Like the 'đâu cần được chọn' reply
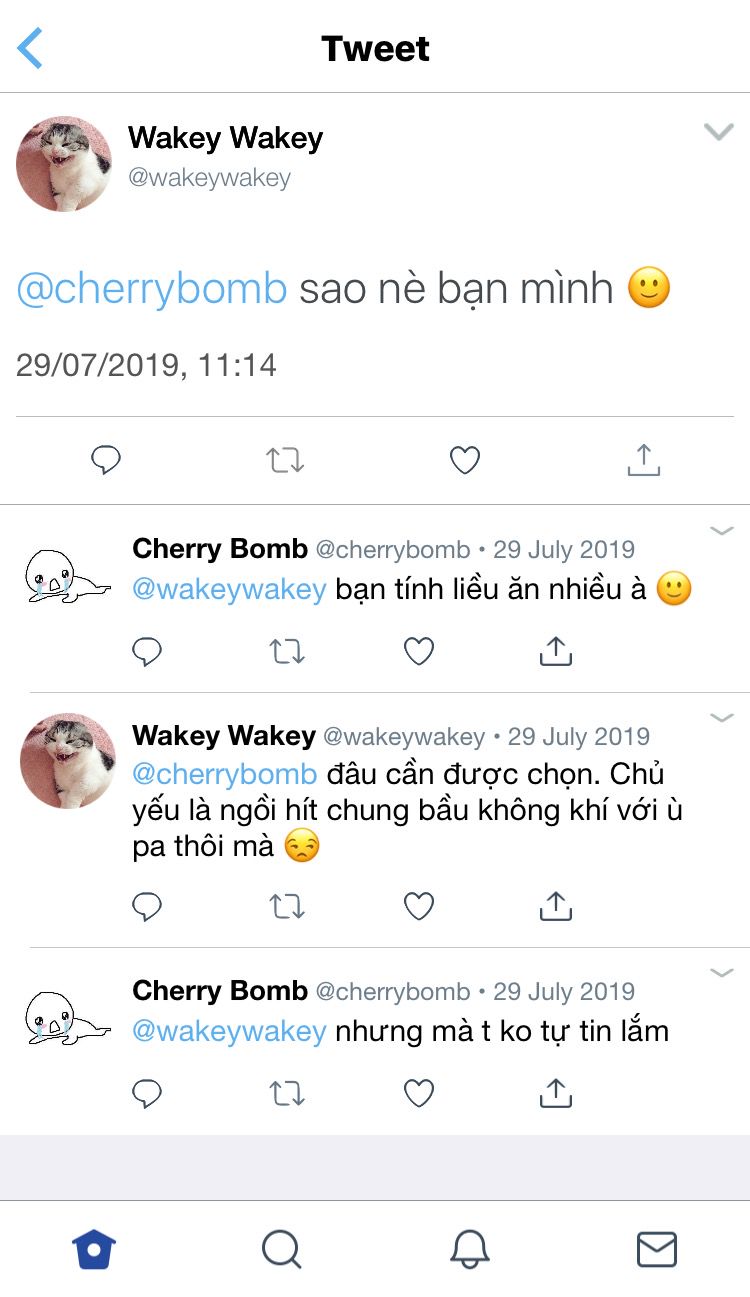 pyautogui.click(x=419, y=907)
